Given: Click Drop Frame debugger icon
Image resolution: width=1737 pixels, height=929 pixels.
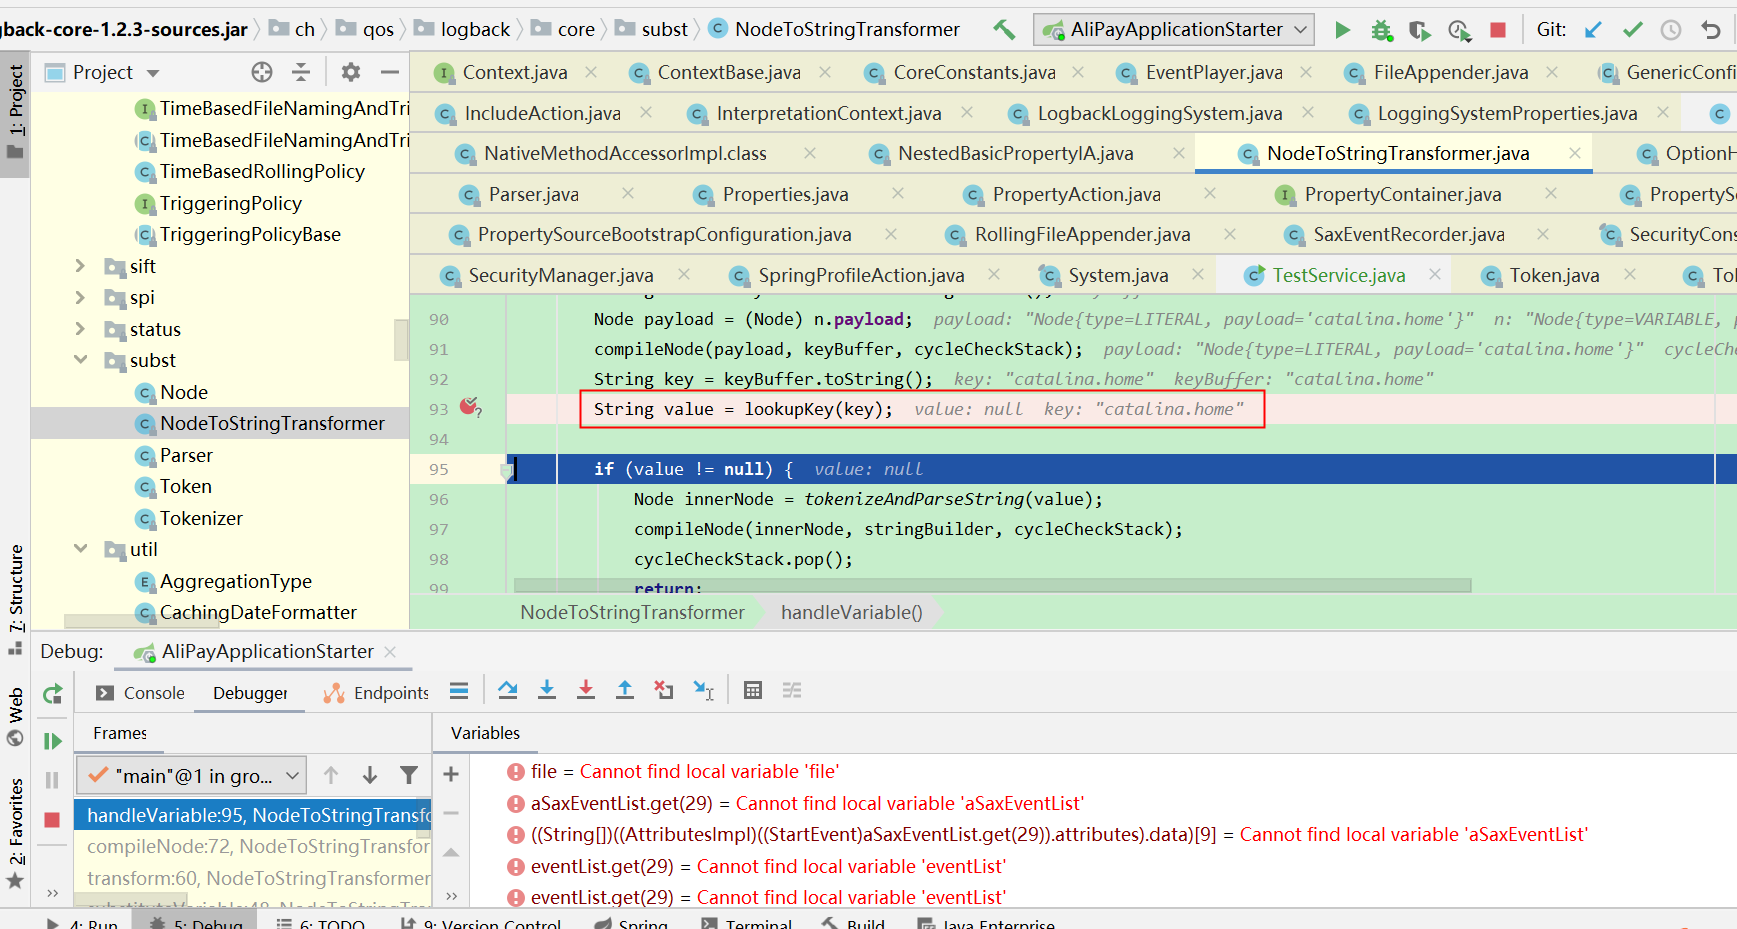Looking at the screenshot, I should [664, 690].
